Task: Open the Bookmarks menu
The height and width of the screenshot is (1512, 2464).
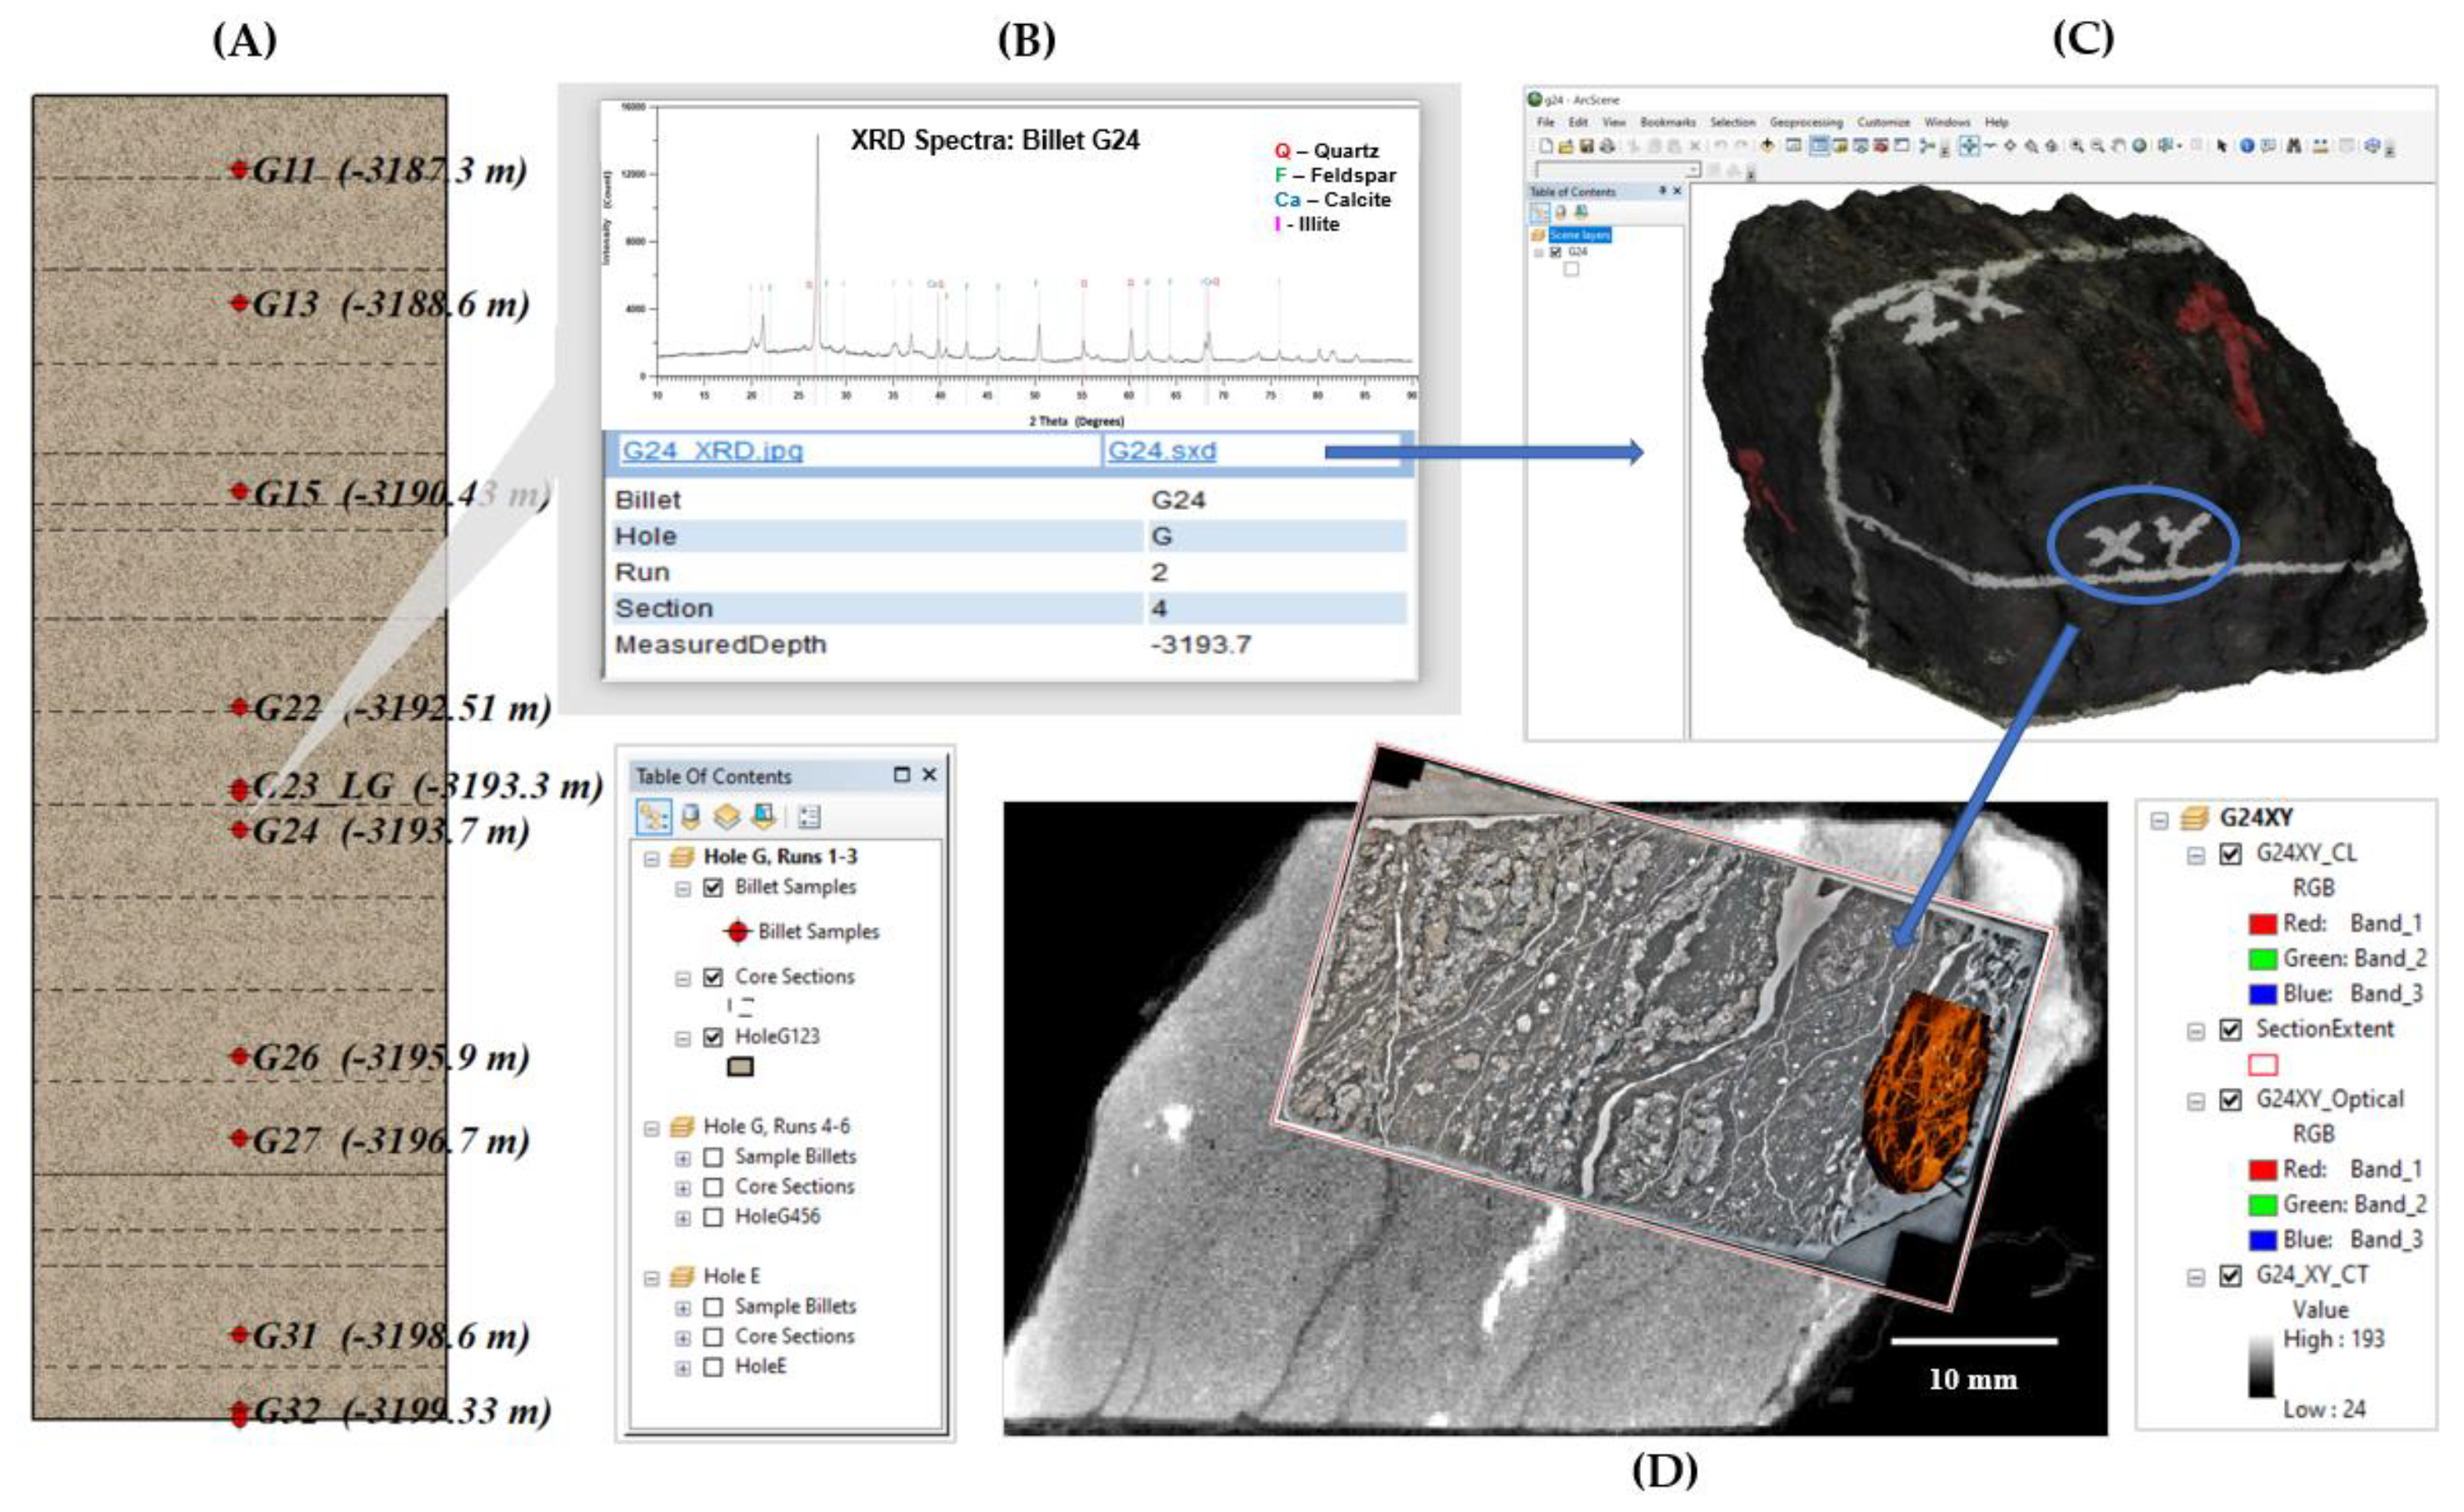Action: (x=1668, y=122)
